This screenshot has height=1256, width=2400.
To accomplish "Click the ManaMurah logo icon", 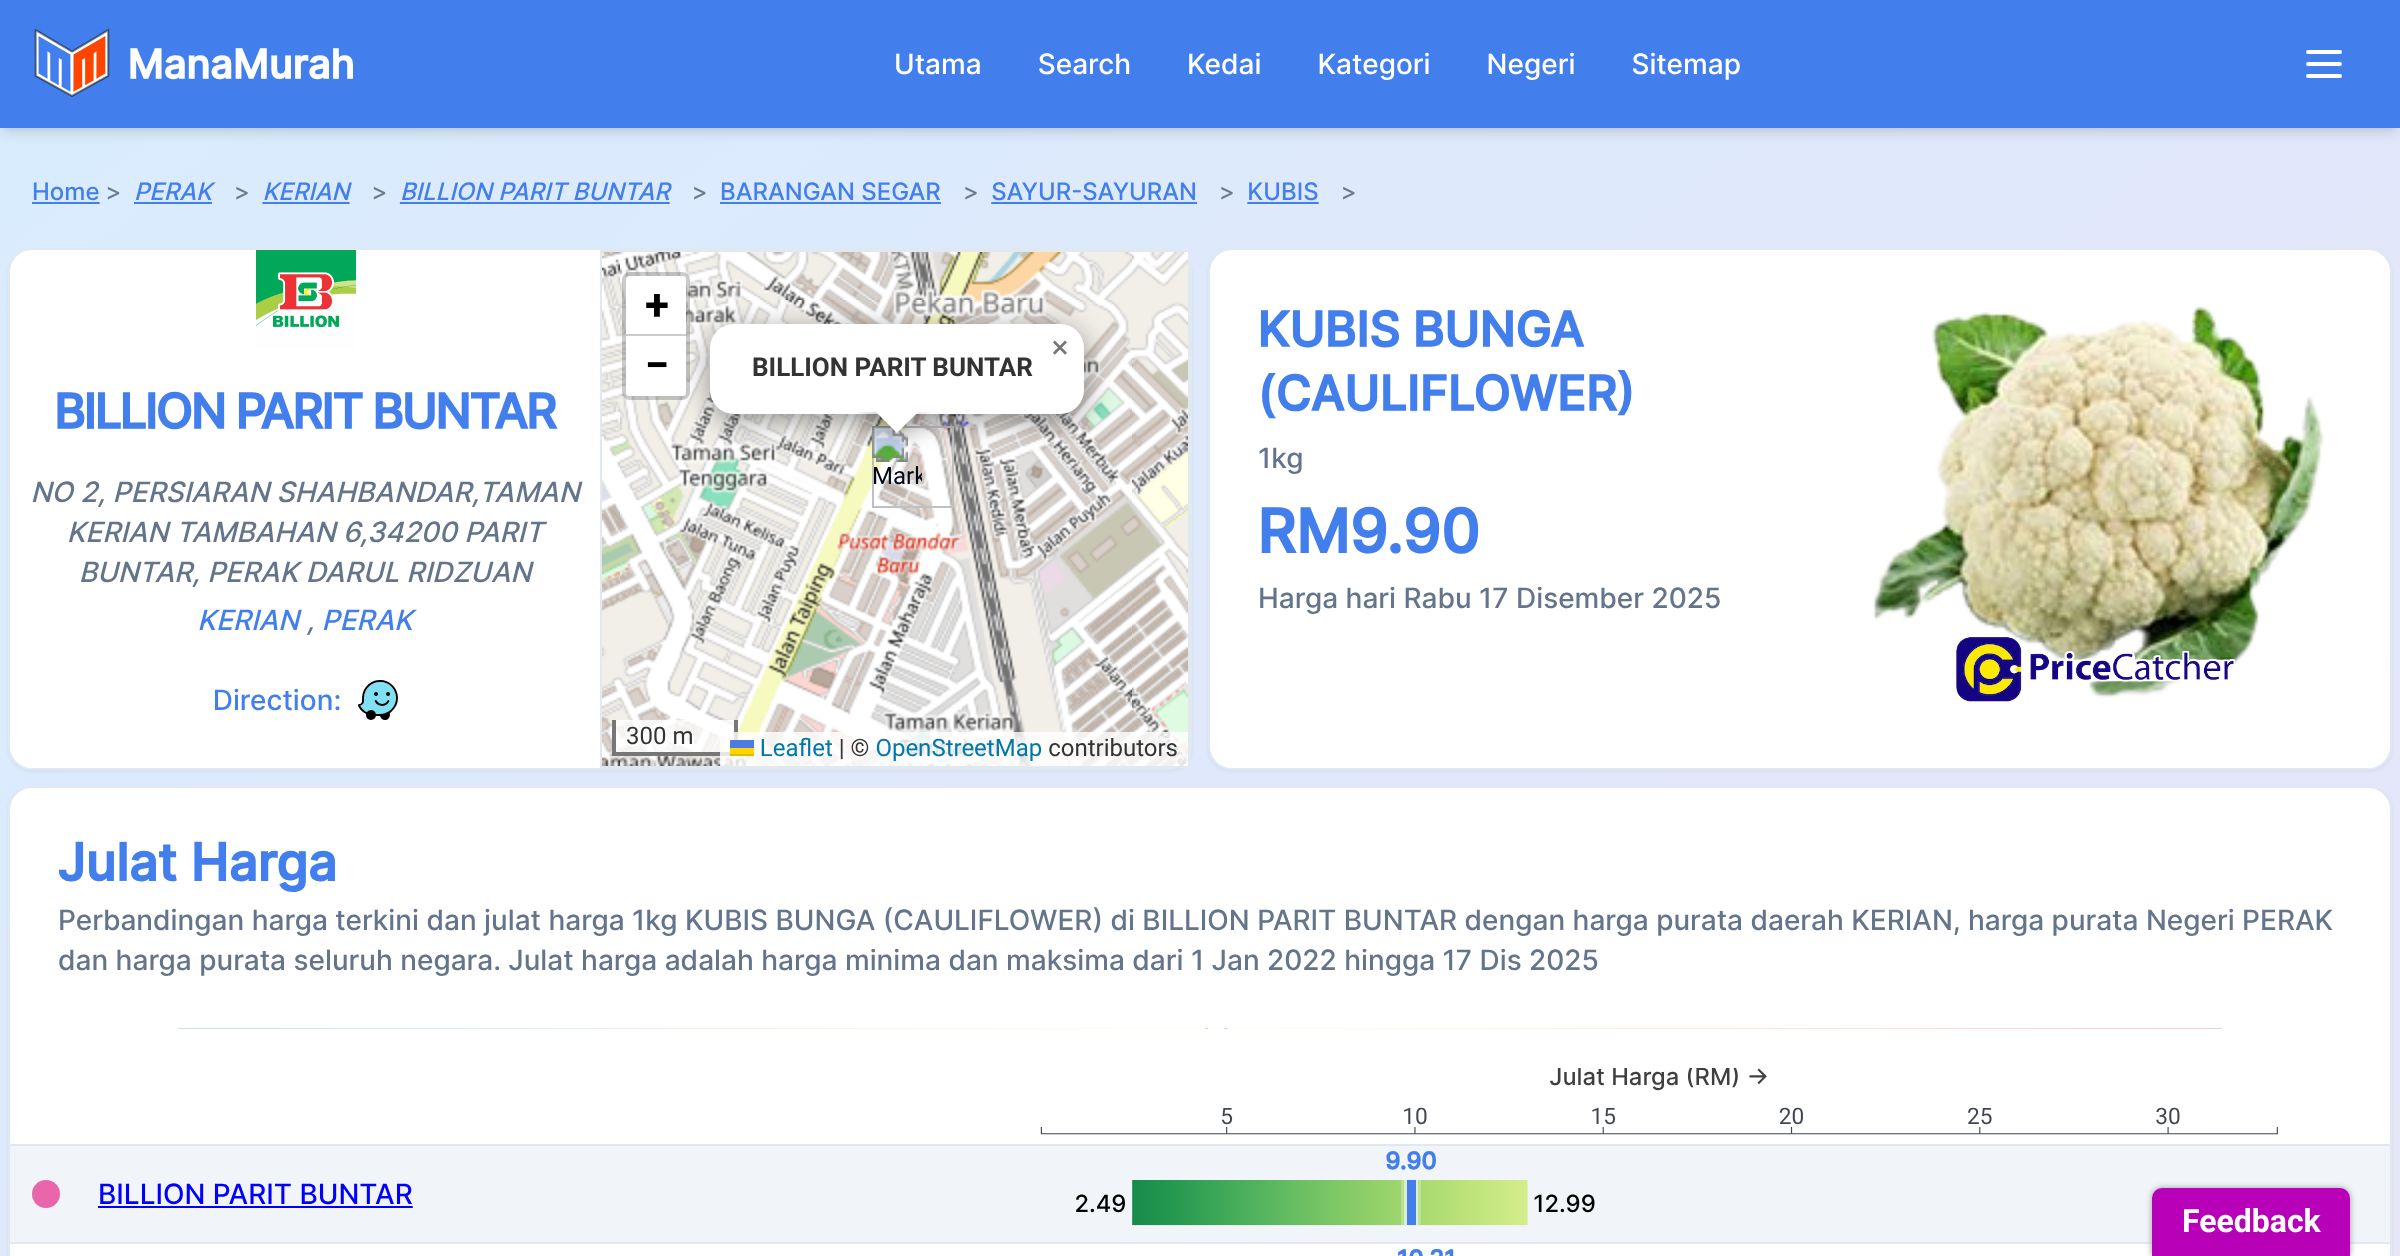I will click(x=71, y=63).
